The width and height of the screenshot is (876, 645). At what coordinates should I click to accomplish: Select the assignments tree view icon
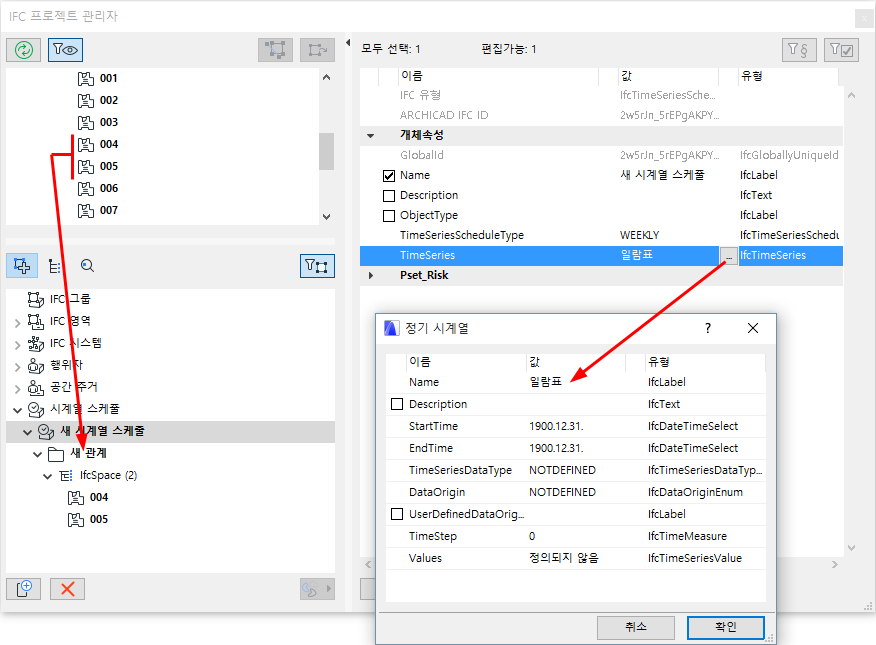coord(22,265)
